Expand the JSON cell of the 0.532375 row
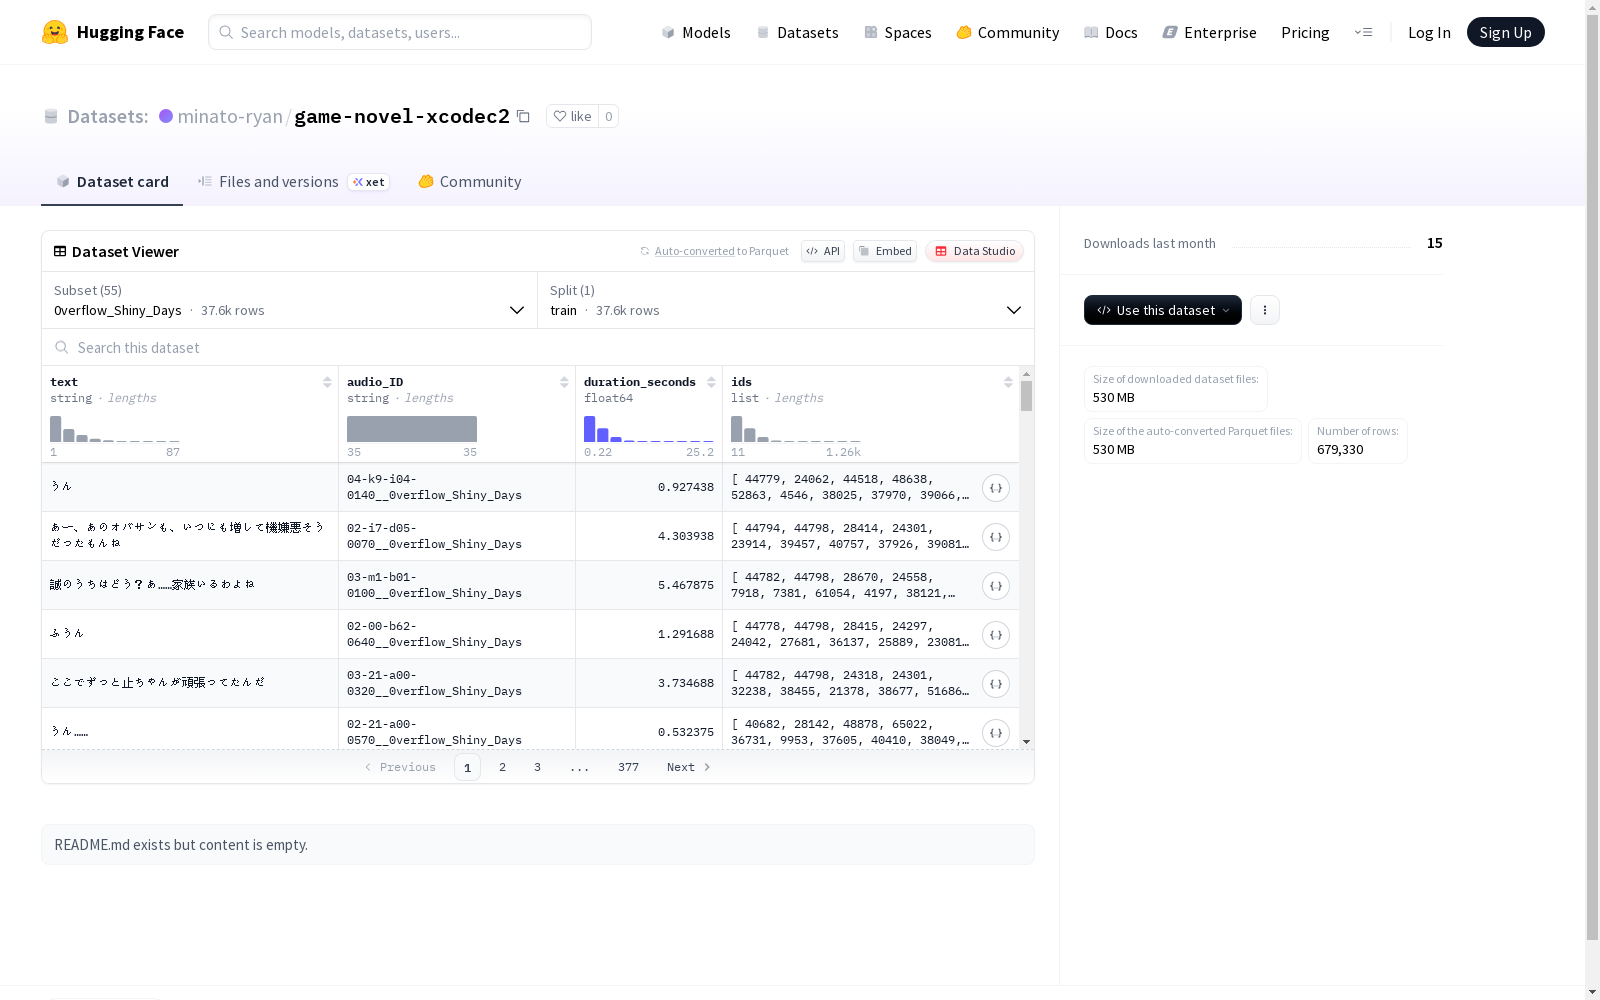Image resolution: width=1600 pixels, height=1000 pixels. point(995,733)
